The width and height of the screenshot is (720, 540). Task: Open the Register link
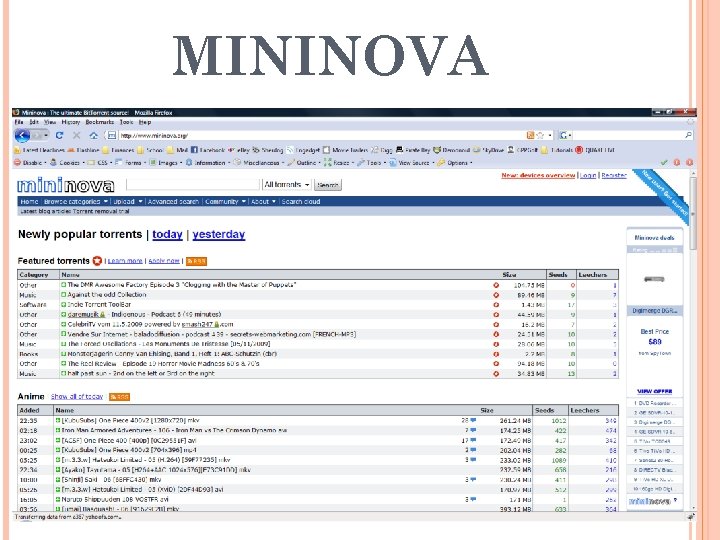614,175
